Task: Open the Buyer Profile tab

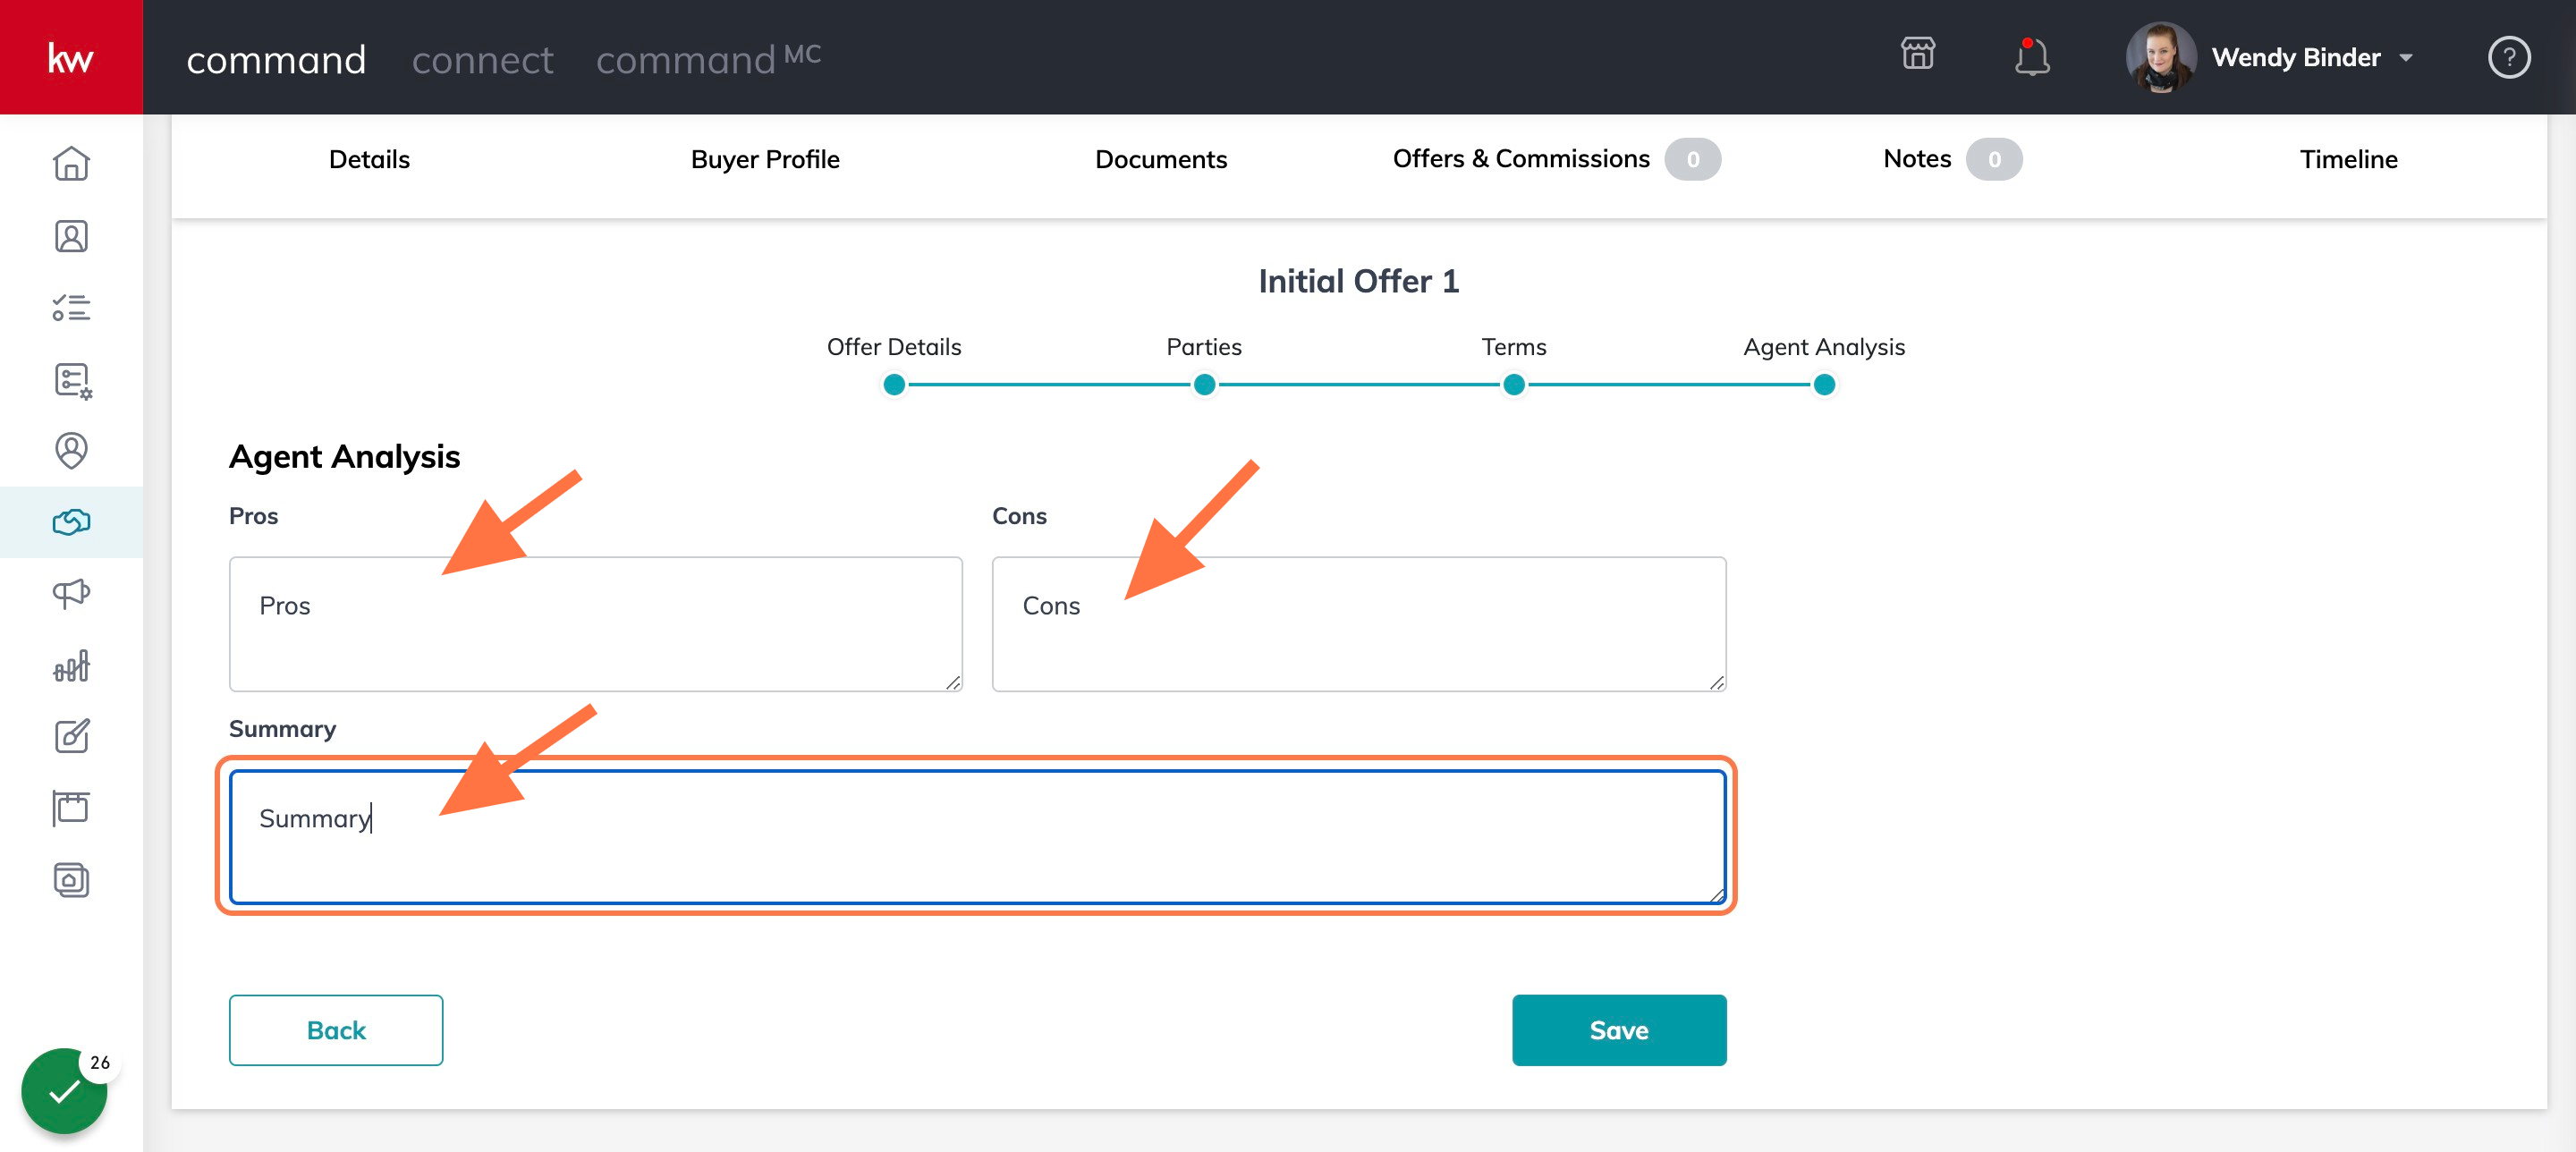Action: 765,159
